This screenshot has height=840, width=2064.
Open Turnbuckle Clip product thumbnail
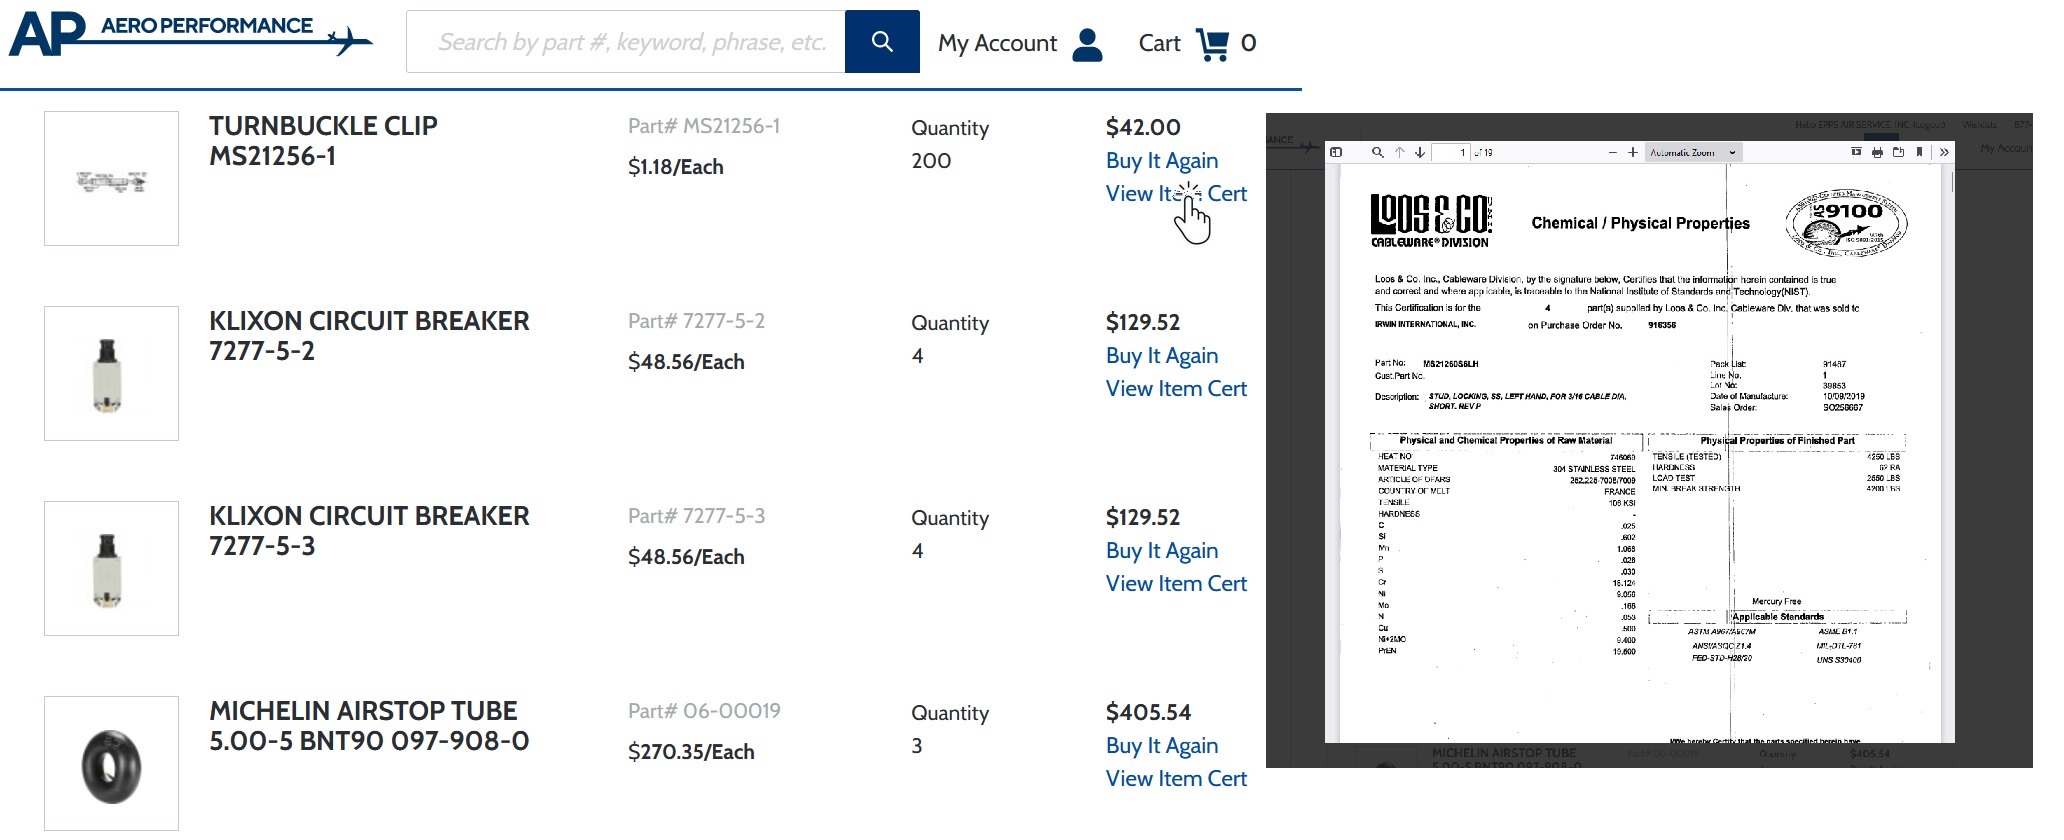click(111, 178)
